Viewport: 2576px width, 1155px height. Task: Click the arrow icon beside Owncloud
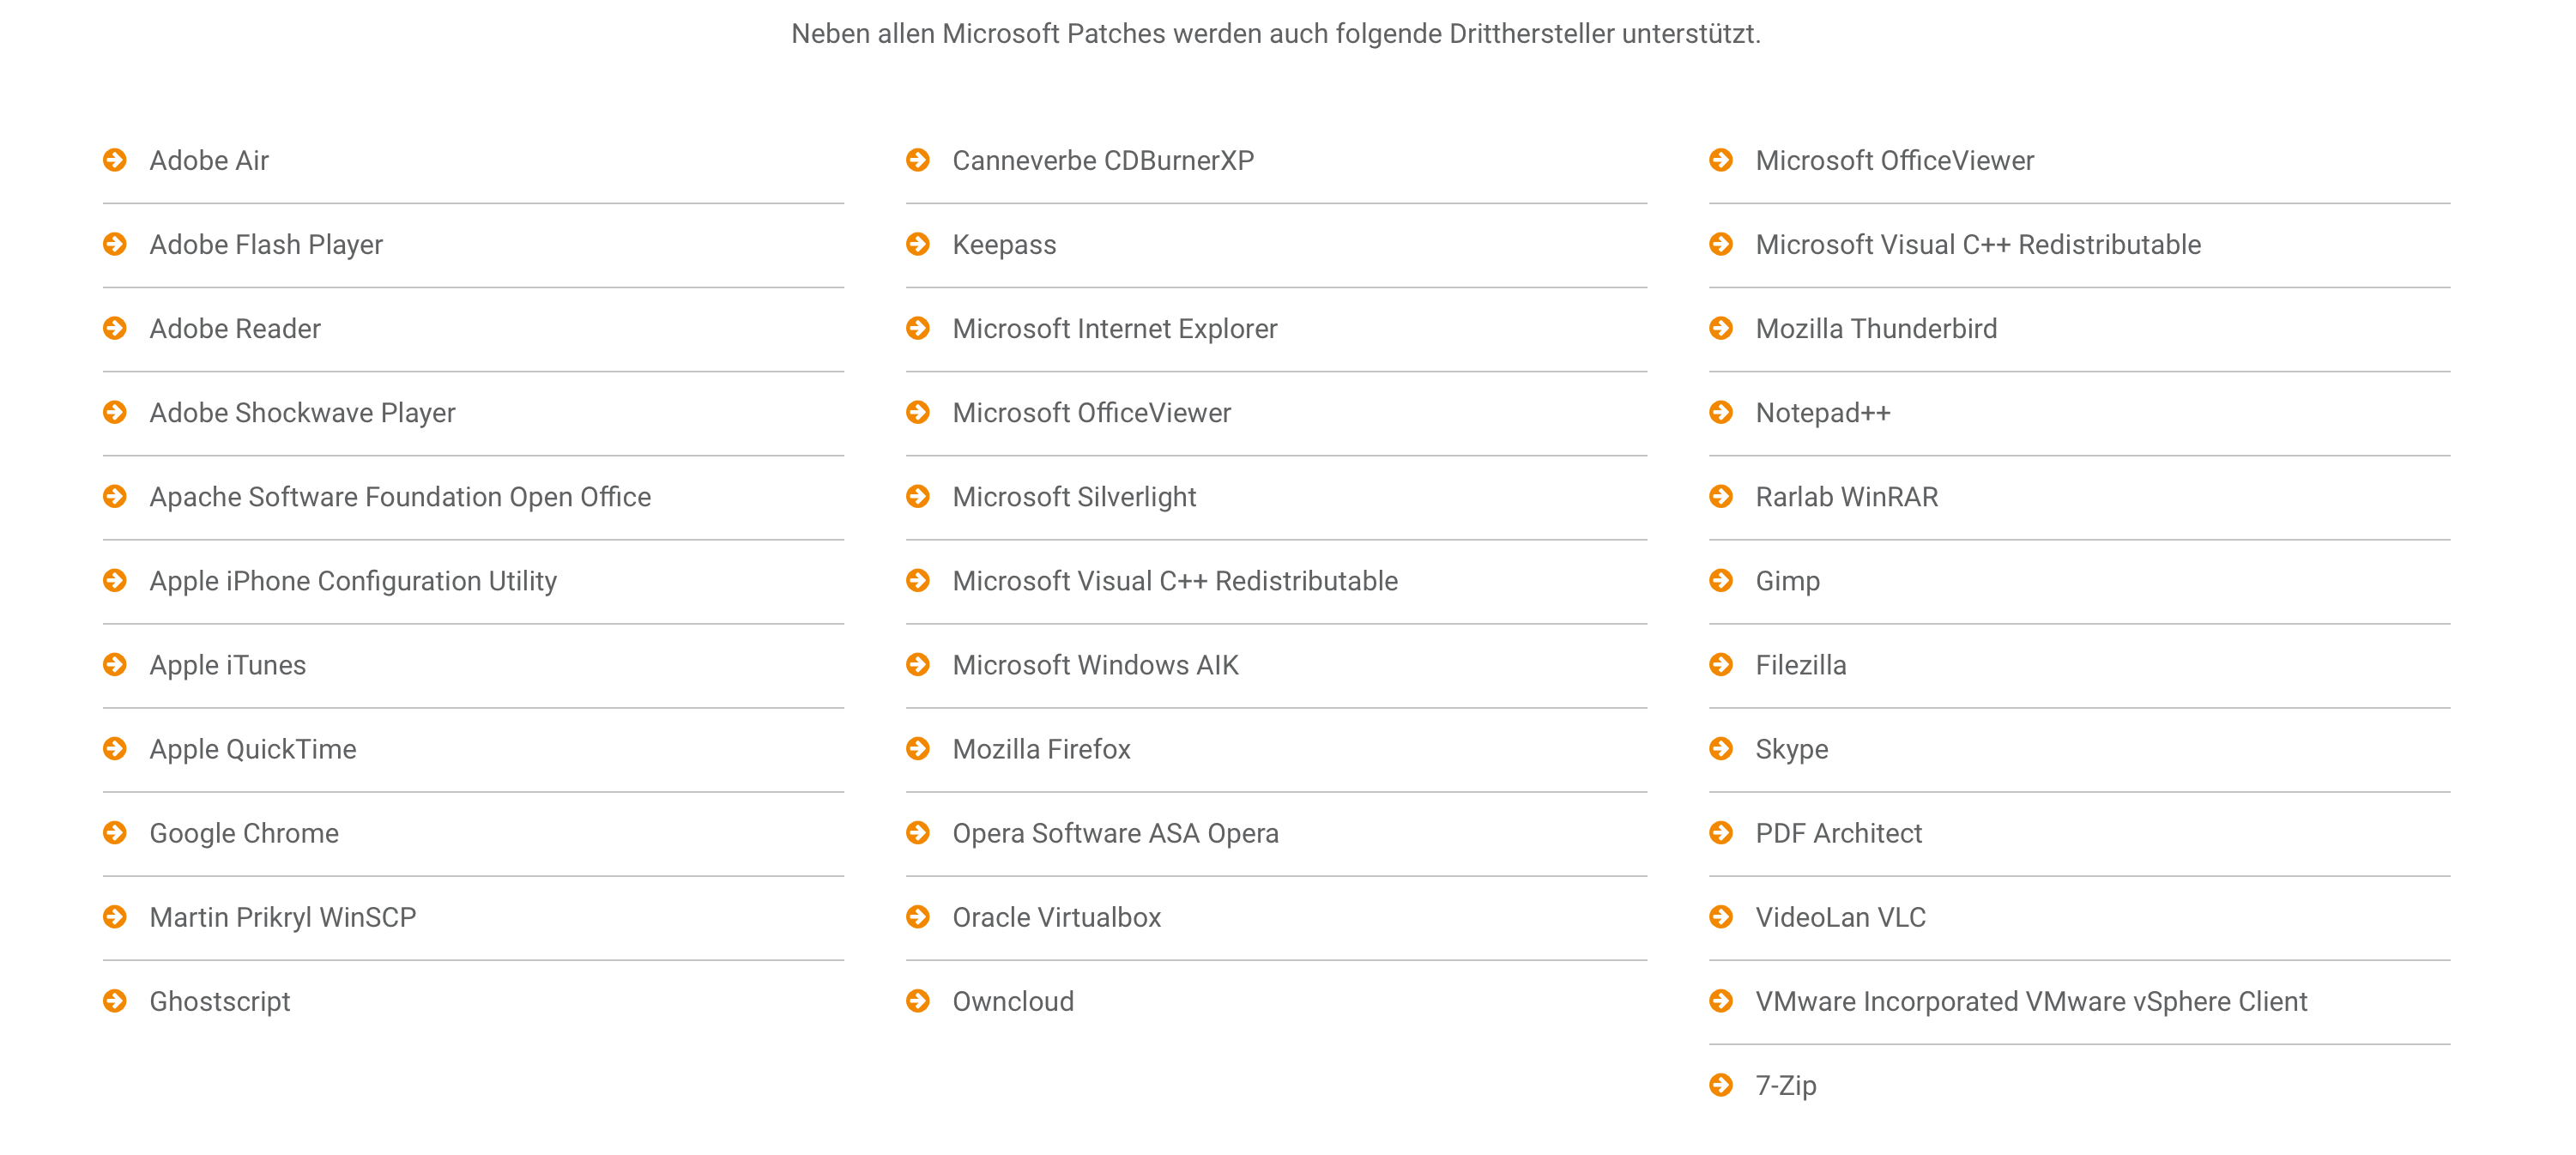(x=918, y=1000)
